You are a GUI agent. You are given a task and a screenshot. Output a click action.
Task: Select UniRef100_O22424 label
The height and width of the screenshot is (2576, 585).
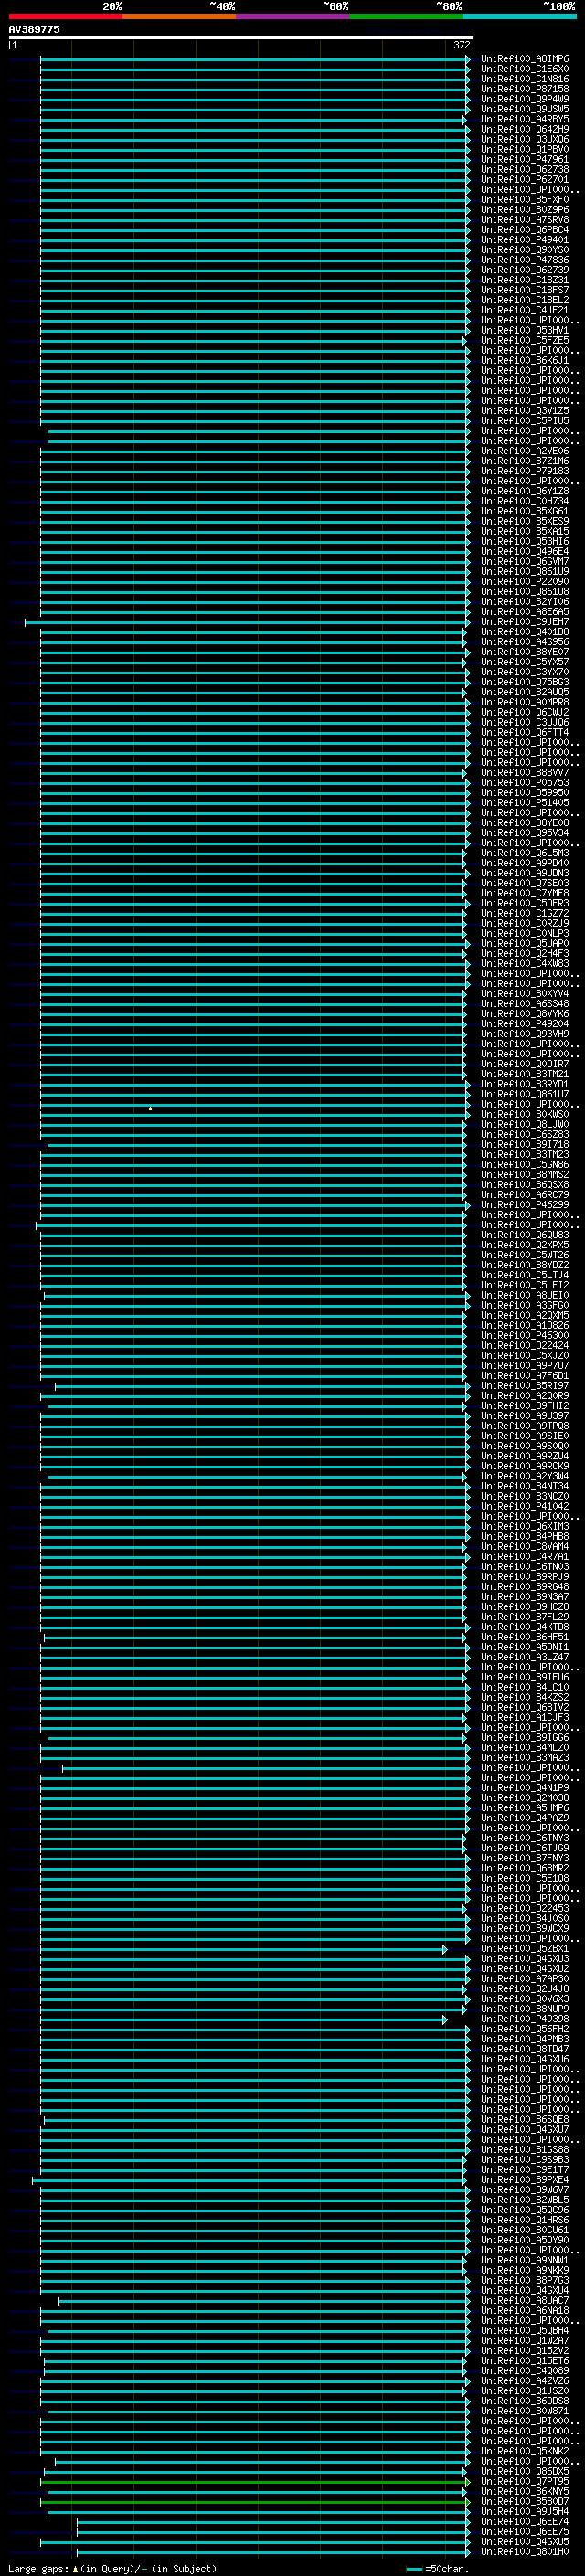point(524,1346)
